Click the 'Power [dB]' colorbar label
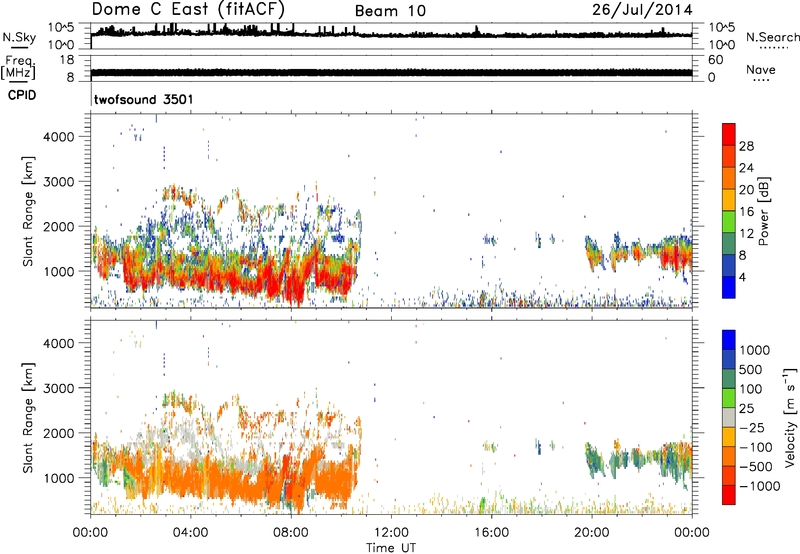Screen dimensions: 800x554 764,211
